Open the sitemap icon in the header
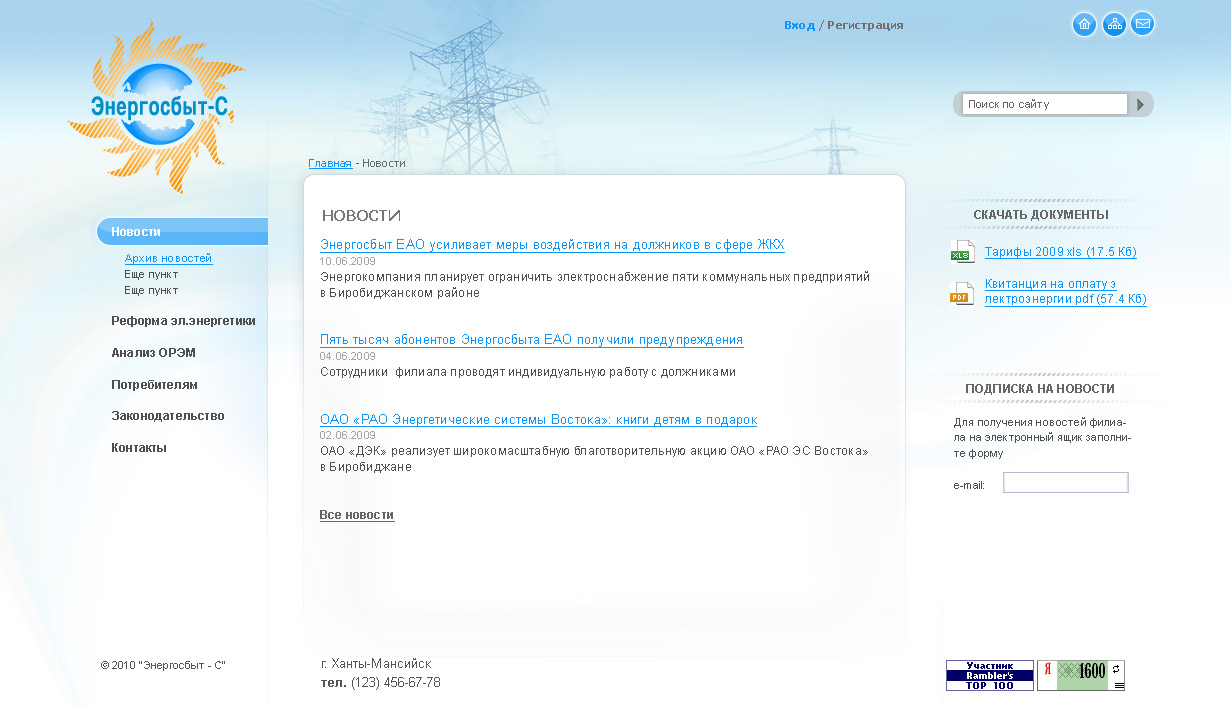 (1114, 25)
